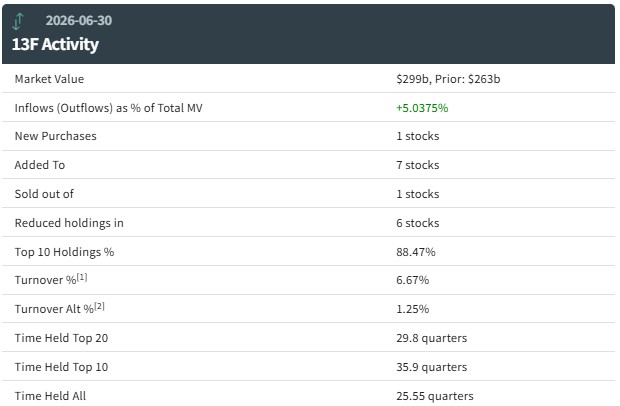This screenshot has height=406, width=620.
Task: Open Turnover % footnote [1]
Action: coord(82,277)
